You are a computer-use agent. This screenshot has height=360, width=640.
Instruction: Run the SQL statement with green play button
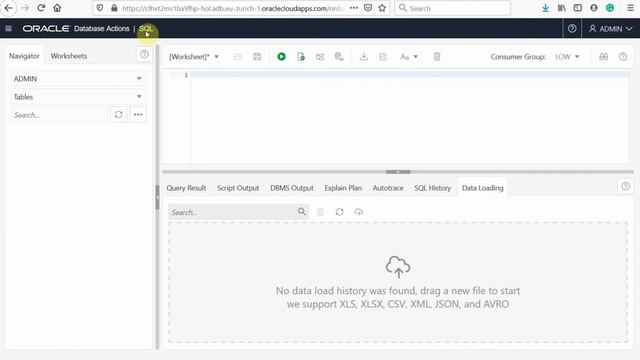tap(281, 57)
